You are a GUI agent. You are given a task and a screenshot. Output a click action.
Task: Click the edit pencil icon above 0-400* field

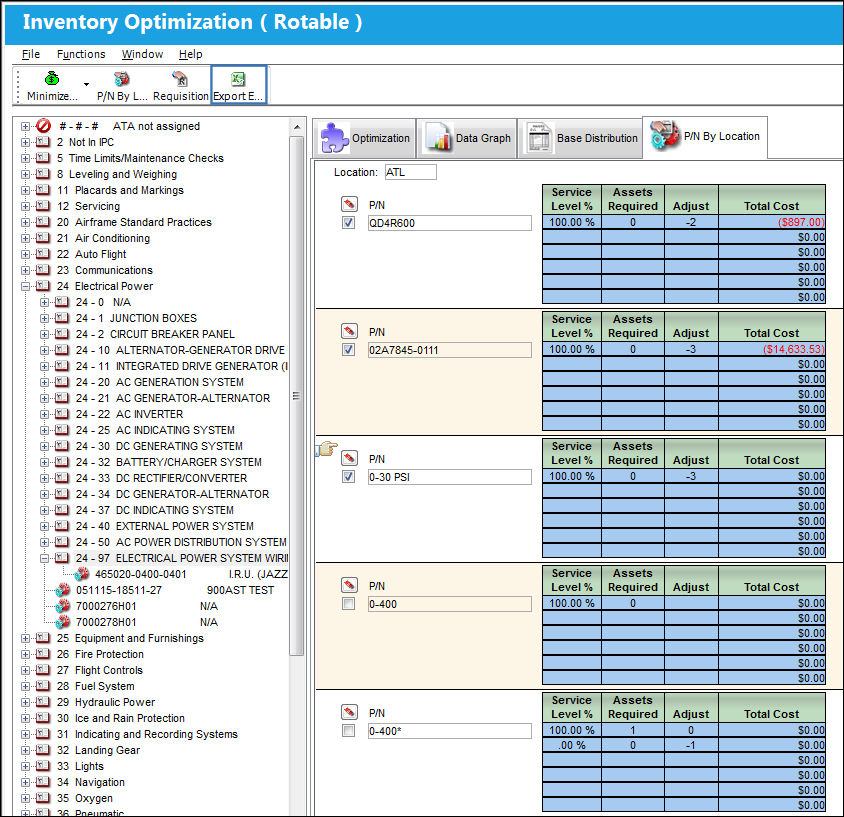click(349, 712)
